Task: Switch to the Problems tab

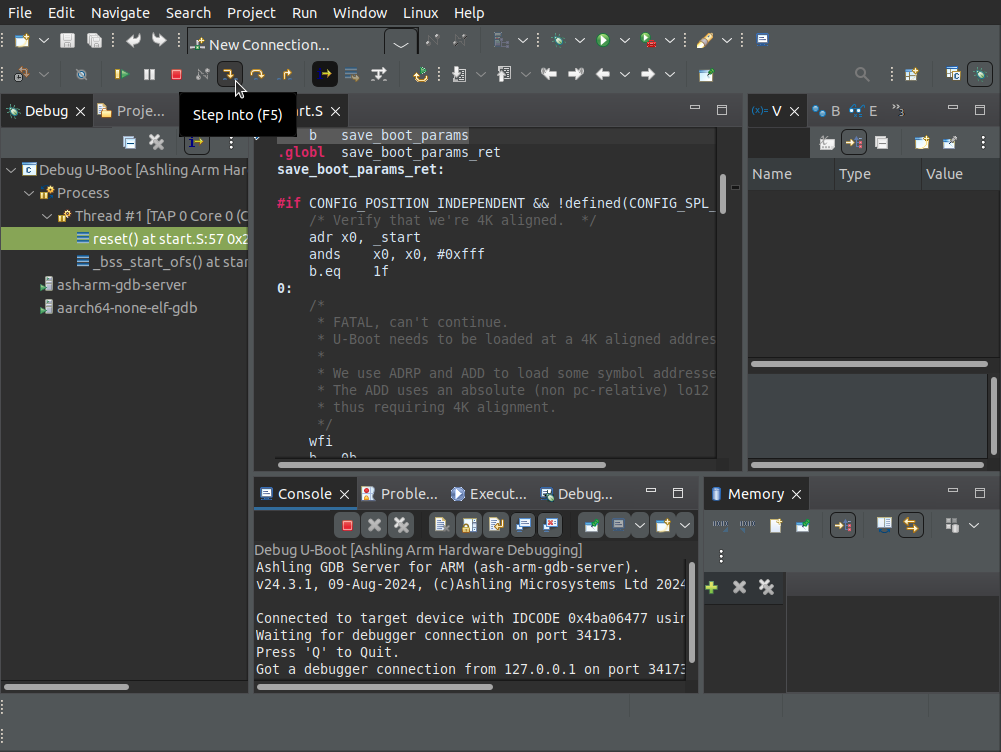Action: point(400,494)
